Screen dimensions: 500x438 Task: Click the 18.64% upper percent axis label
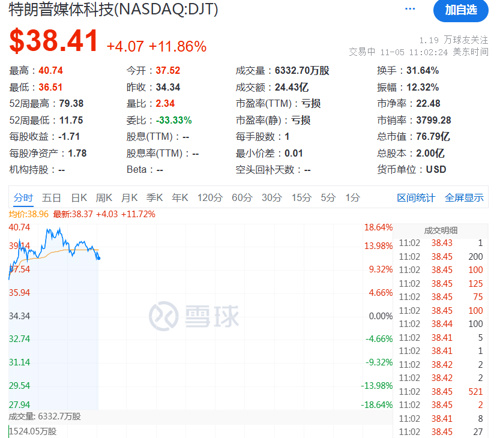point(378,228)
